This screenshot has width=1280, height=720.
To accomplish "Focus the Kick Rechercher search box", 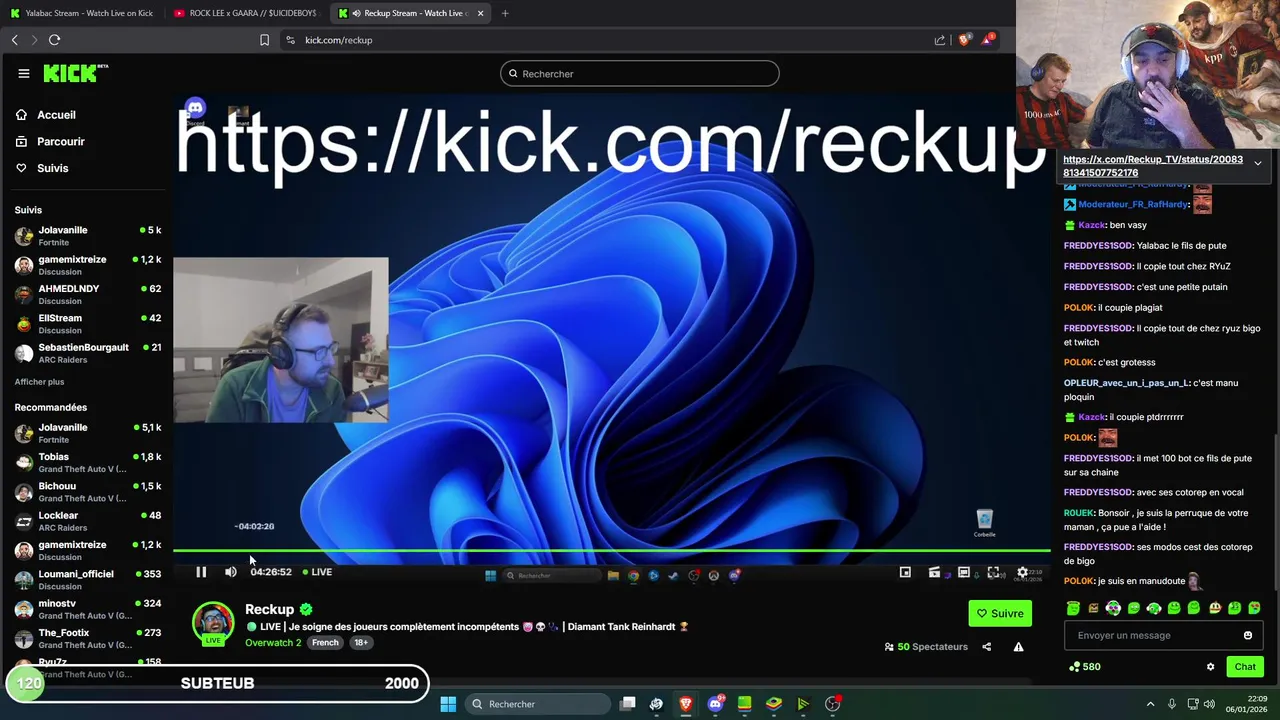I will point(640,73).
